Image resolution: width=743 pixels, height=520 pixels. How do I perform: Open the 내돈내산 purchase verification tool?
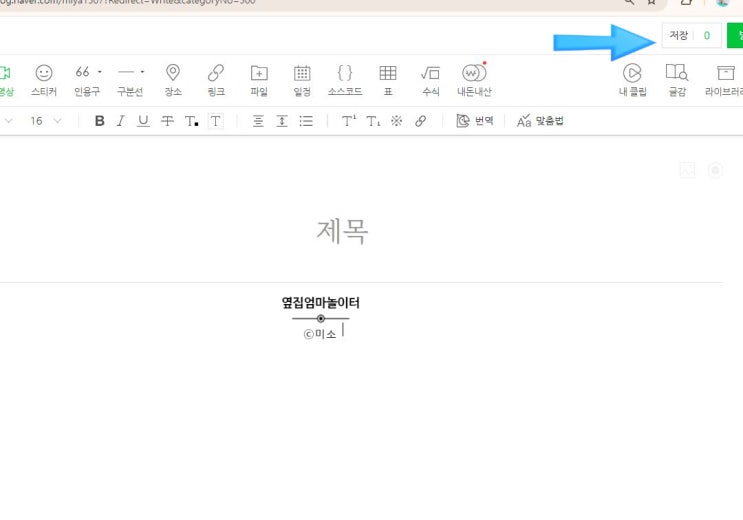(x=474, y=80)
